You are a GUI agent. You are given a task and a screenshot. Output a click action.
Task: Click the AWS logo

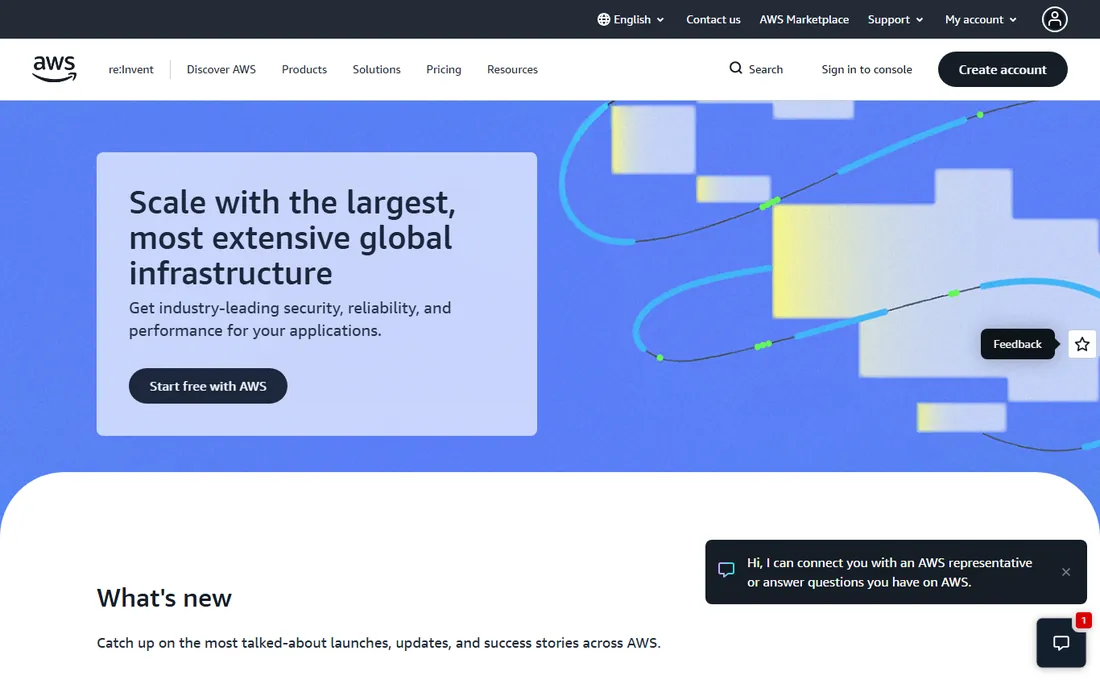click(x=54, y=69)
